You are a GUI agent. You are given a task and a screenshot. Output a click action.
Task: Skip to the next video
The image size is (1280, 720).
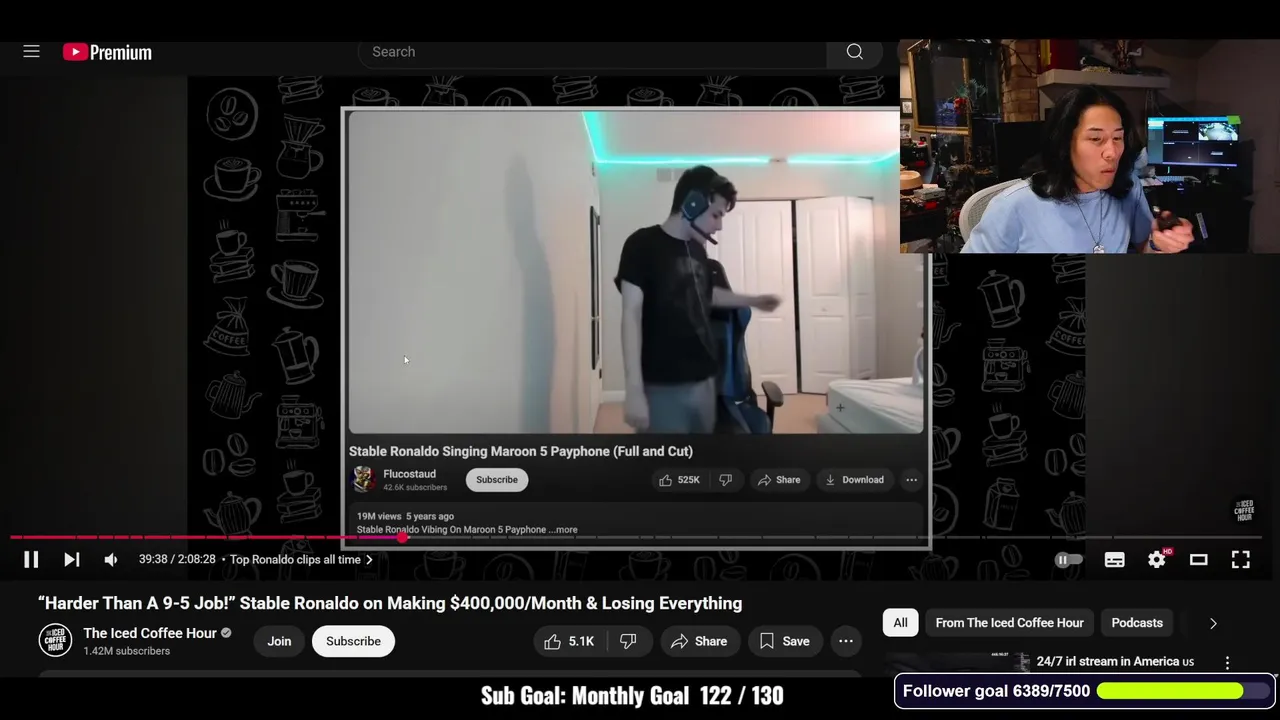tap(72, 560)
